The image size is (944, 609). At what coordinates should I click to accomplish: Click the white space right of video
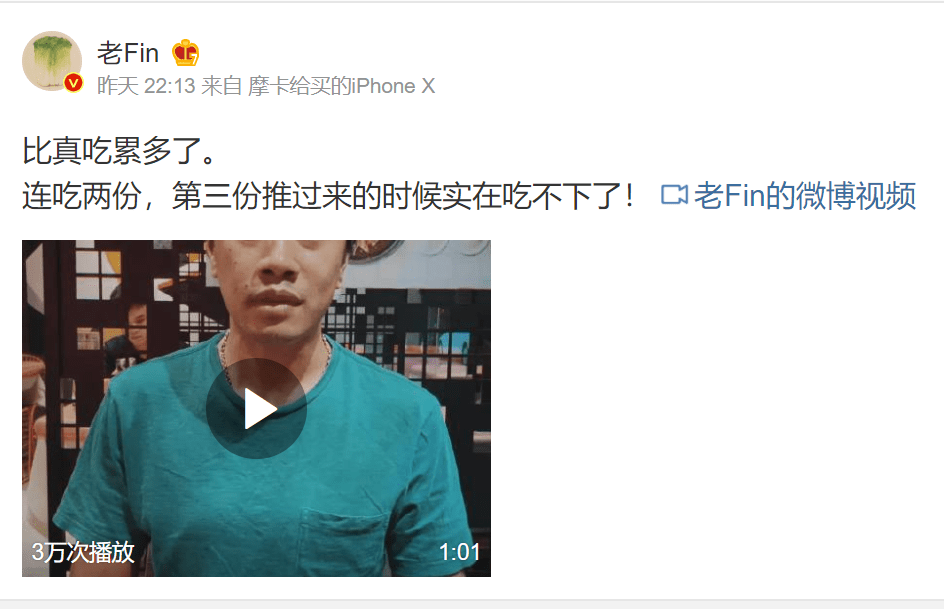coord(716,409)
